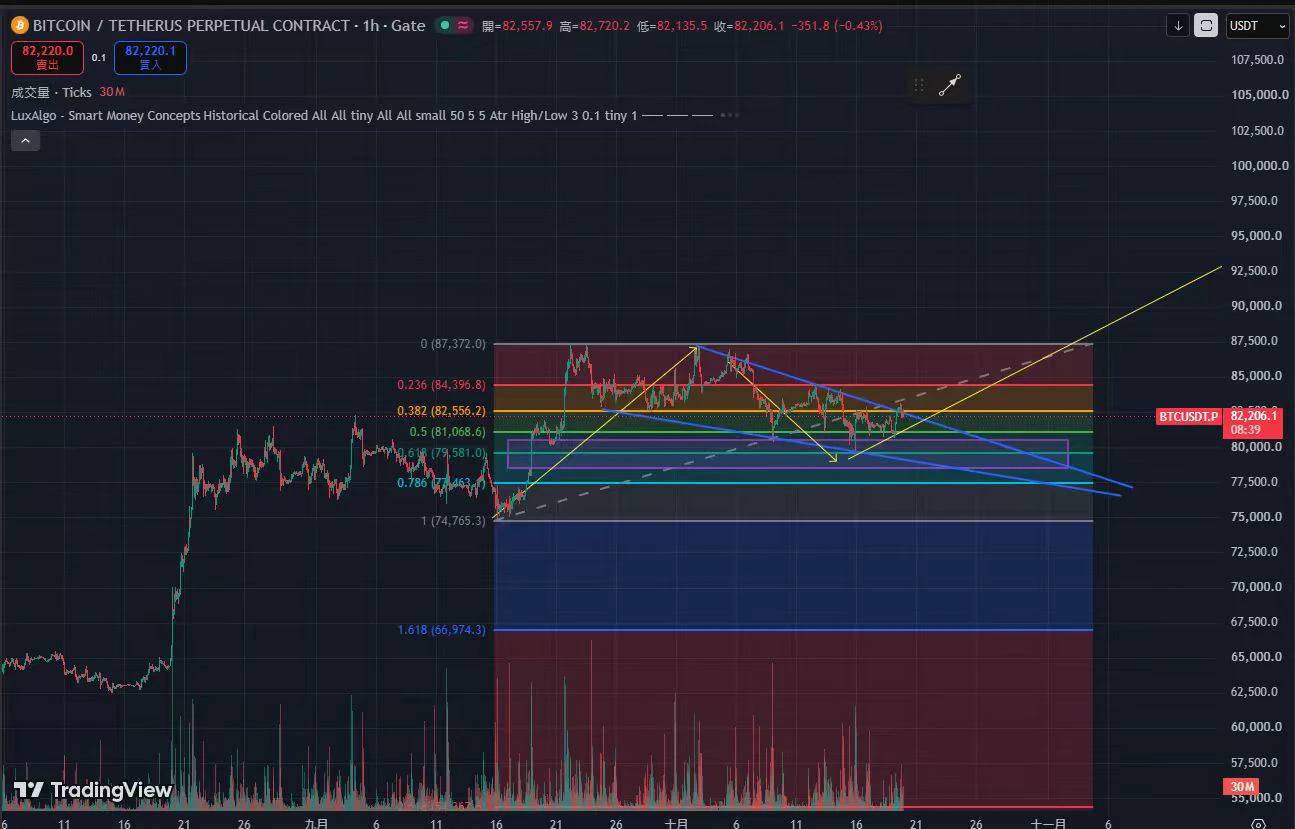Click the 0.1 spread value between sell and buy
Viewport: 1295px width, 829px height.
pos(99,58)
